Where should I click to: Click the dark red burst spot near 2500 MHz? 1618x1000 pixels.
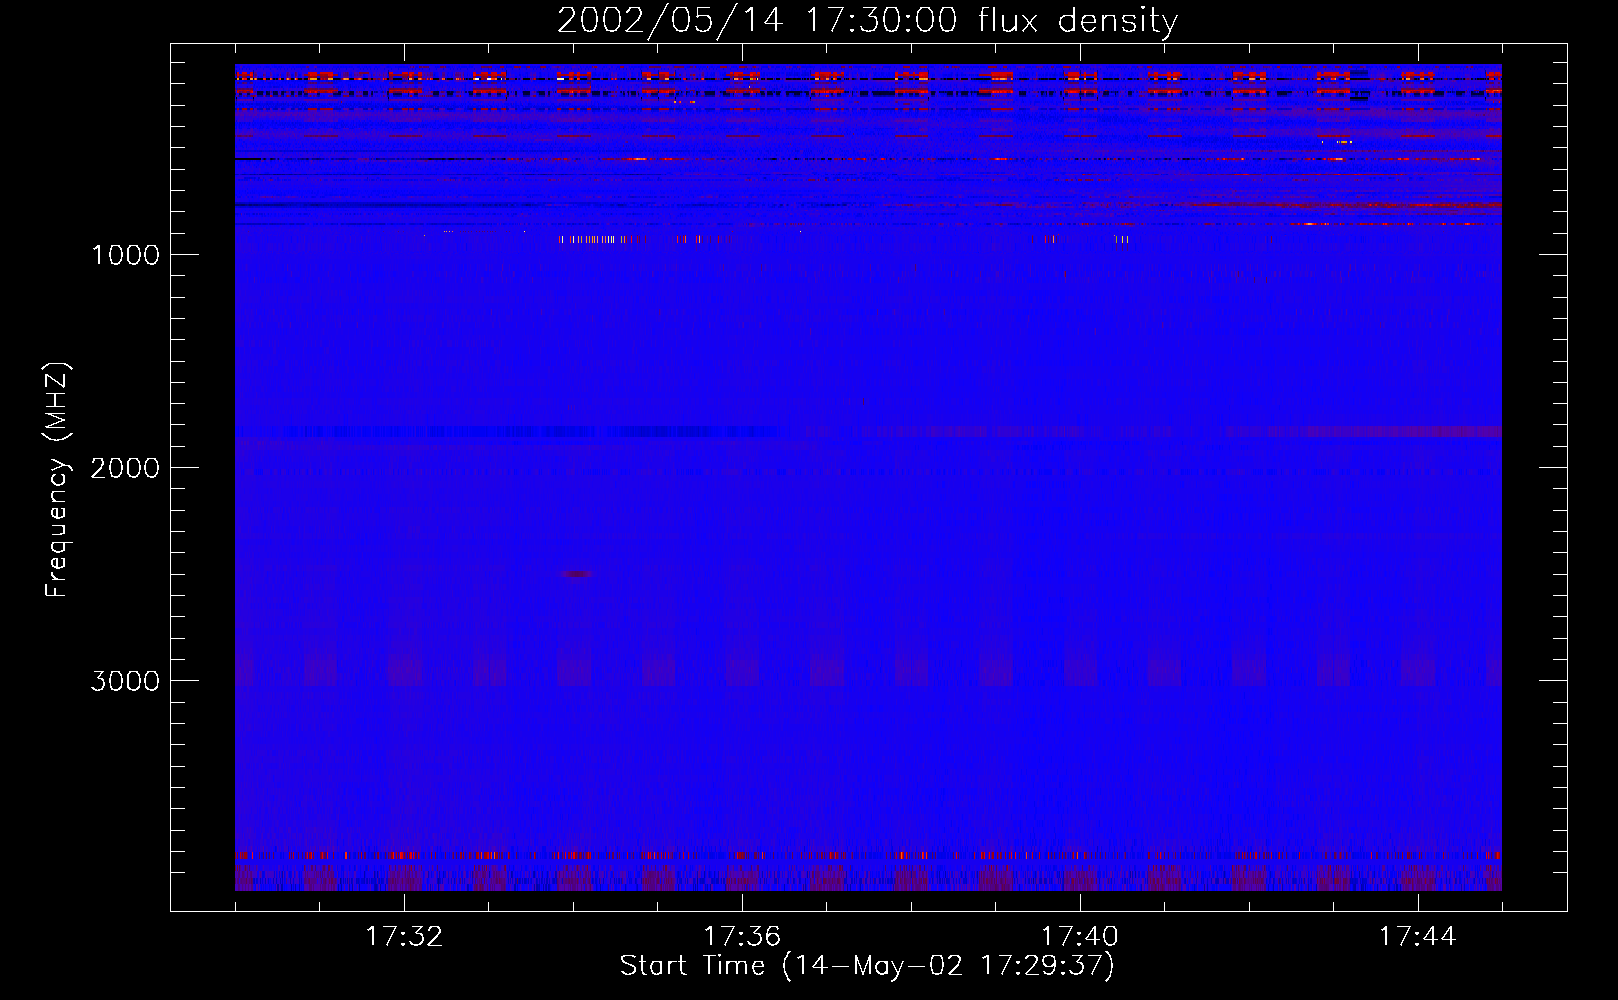(577, 574)
